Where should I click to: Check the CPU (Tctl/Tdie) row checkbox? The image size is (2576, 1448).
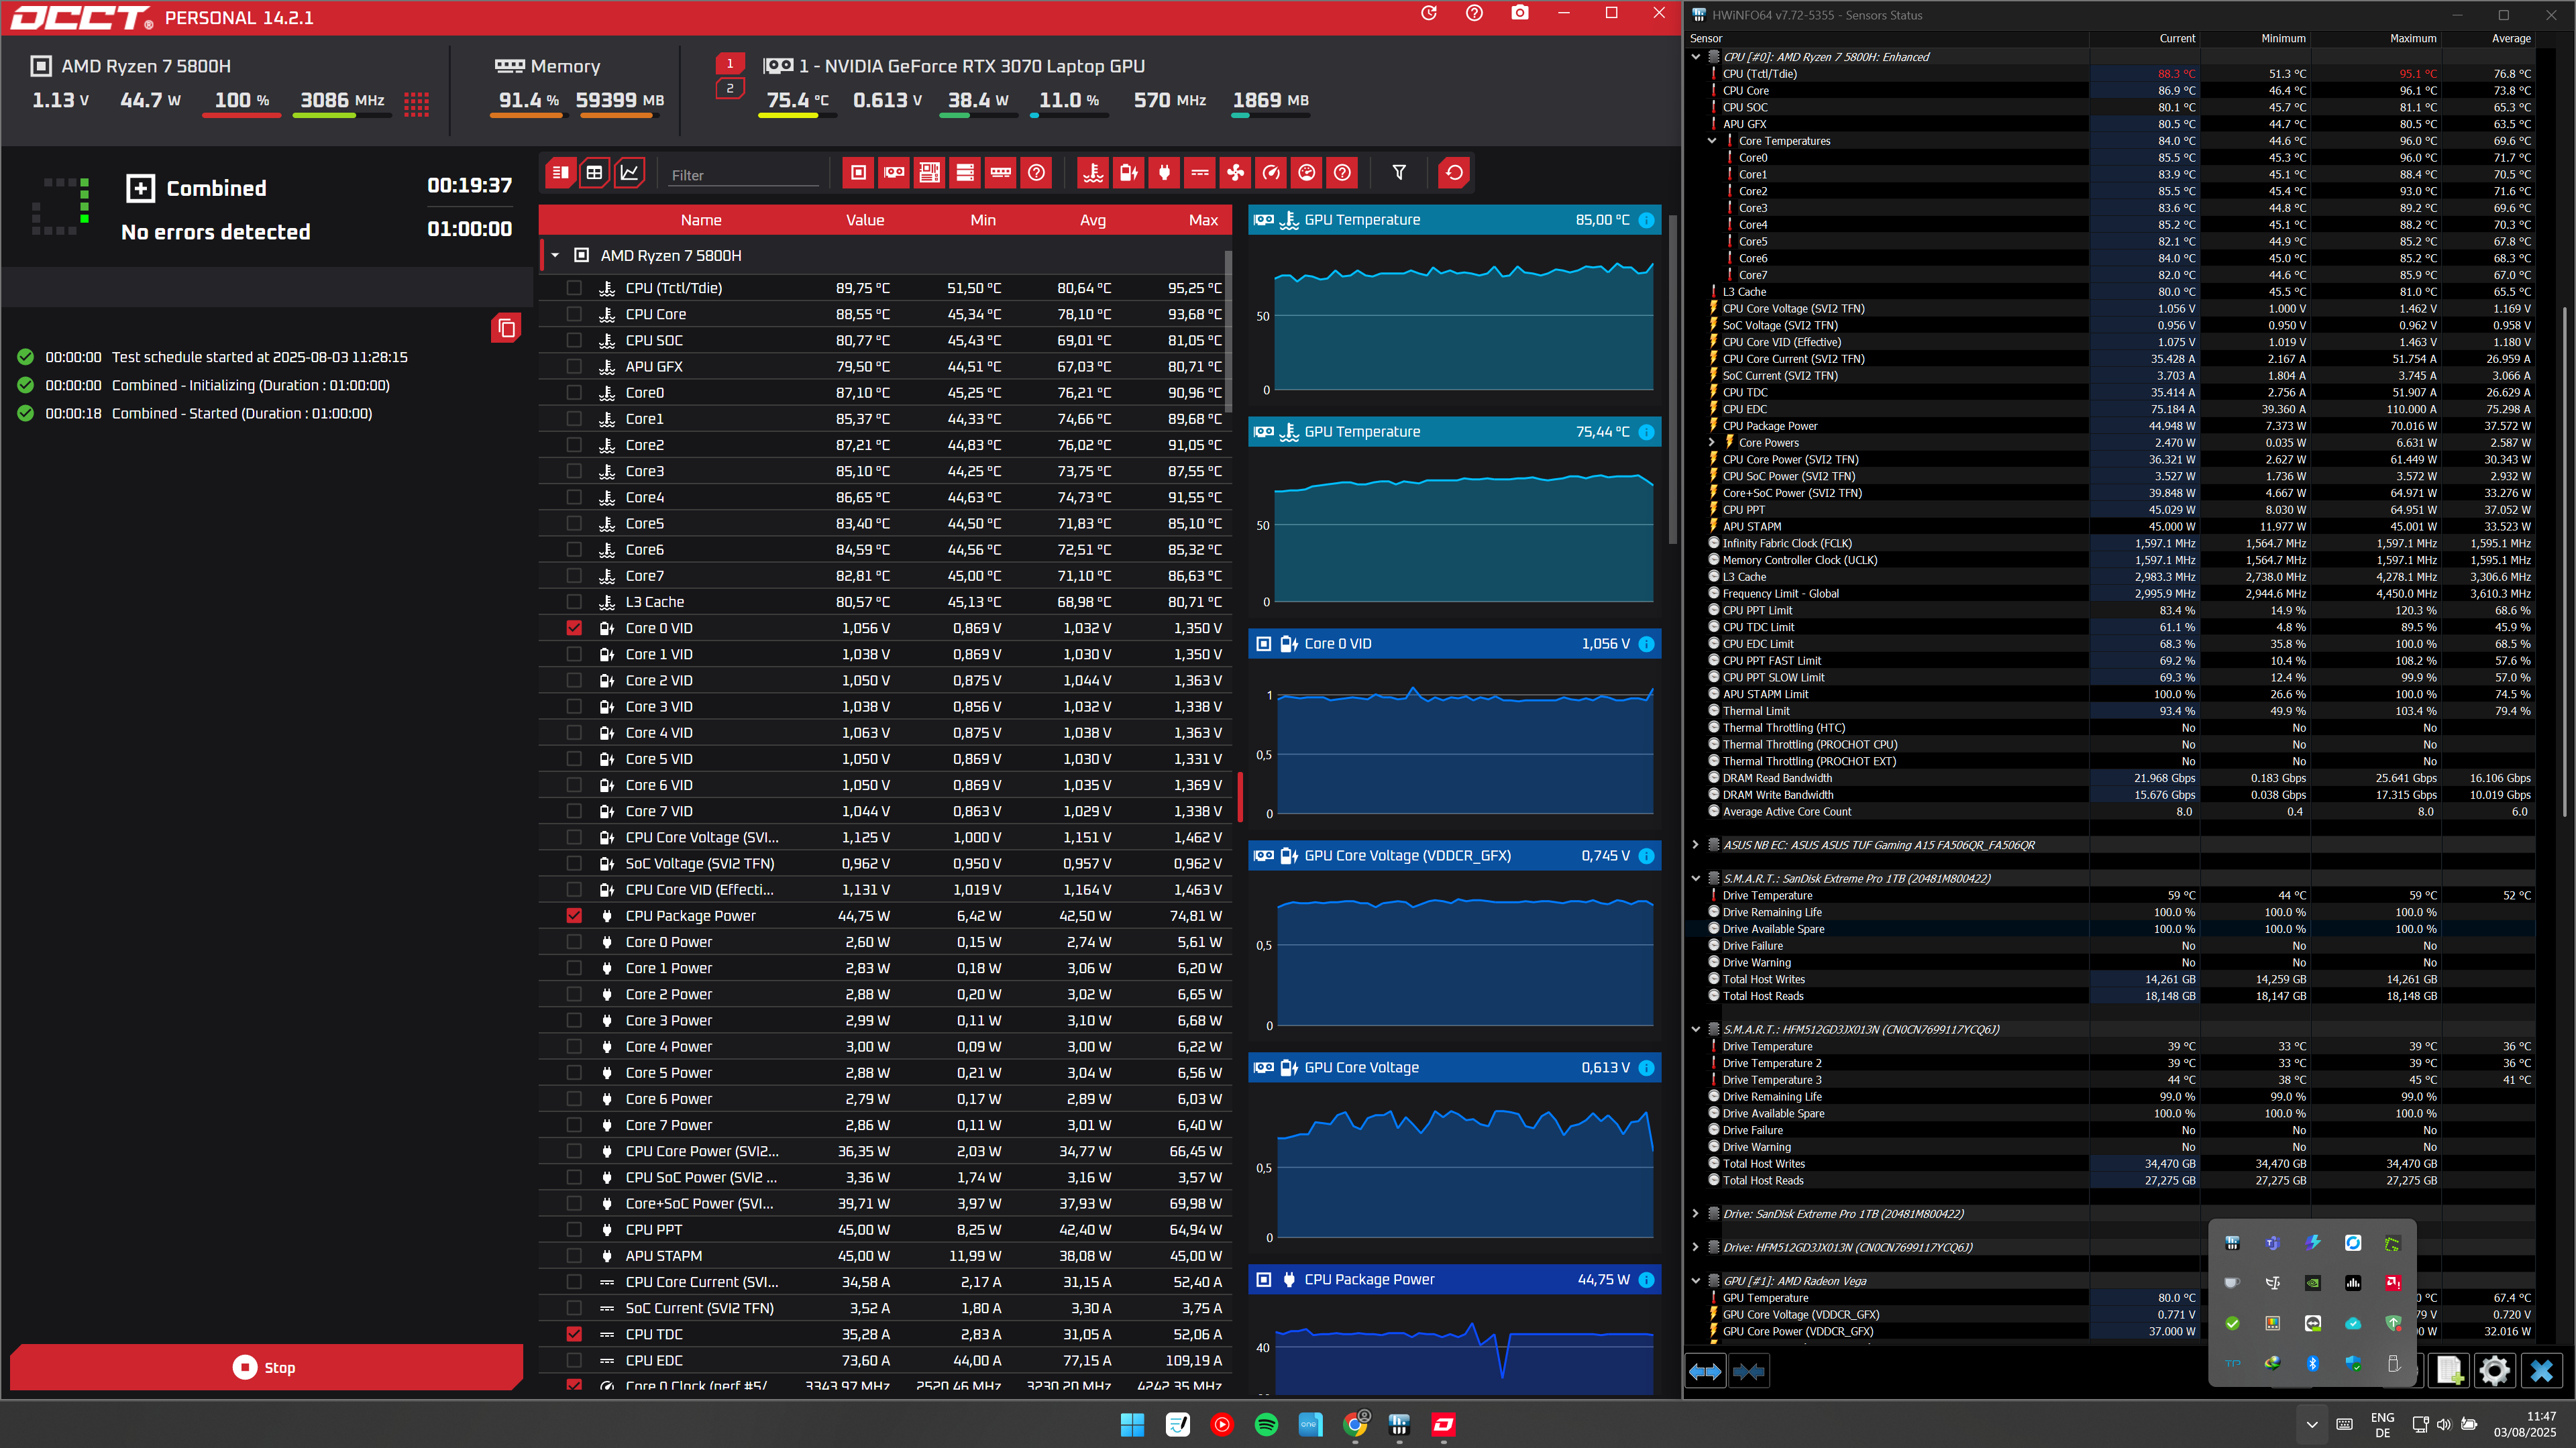[x=574, y=288]
